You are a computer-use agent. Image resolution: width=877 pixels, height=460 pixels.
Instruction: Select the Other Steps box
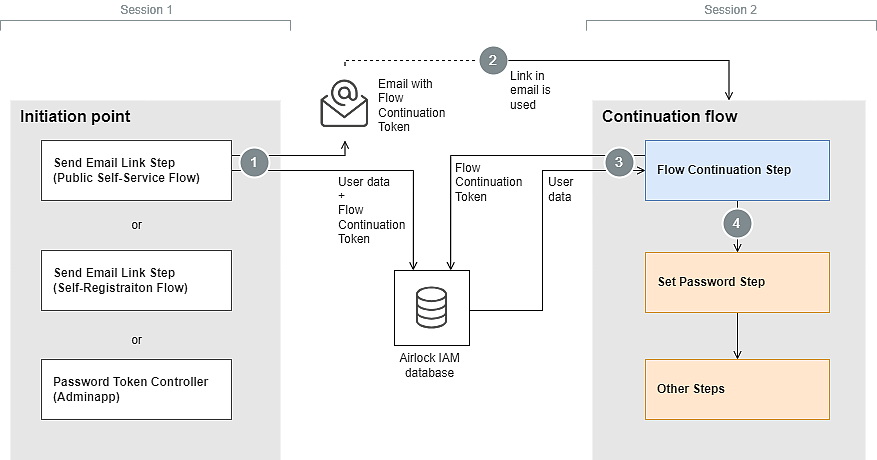coord(737,389)
